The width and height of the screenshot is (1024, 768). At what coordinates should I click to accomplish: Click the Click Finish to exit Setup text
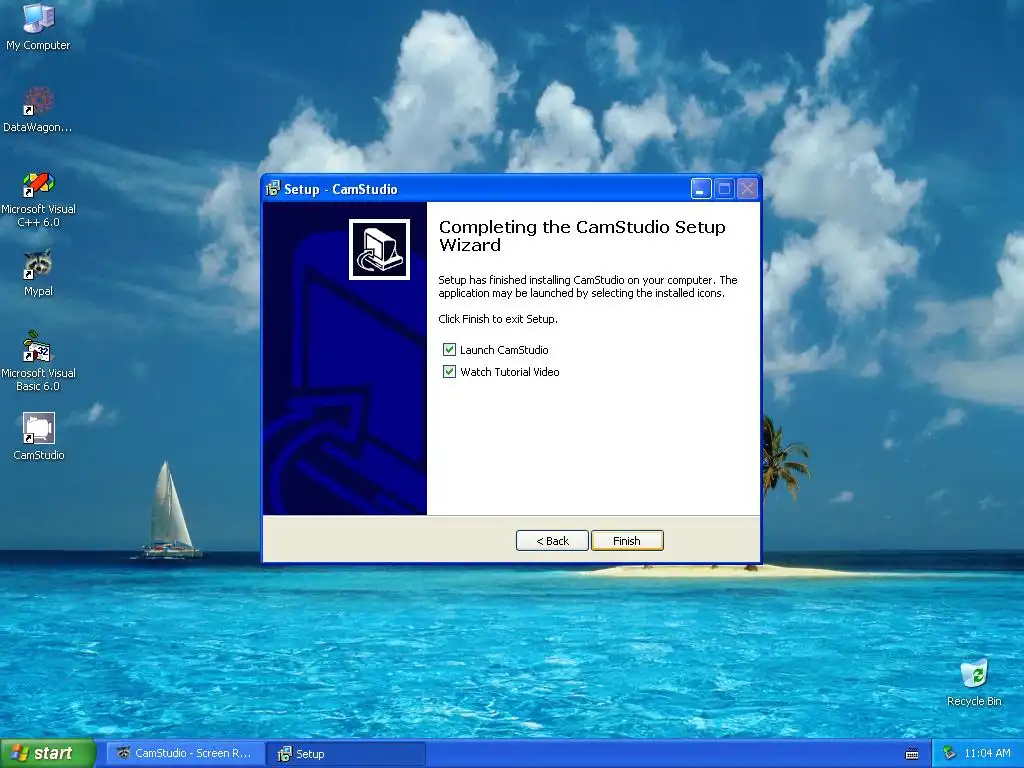(x=498, y=319)
